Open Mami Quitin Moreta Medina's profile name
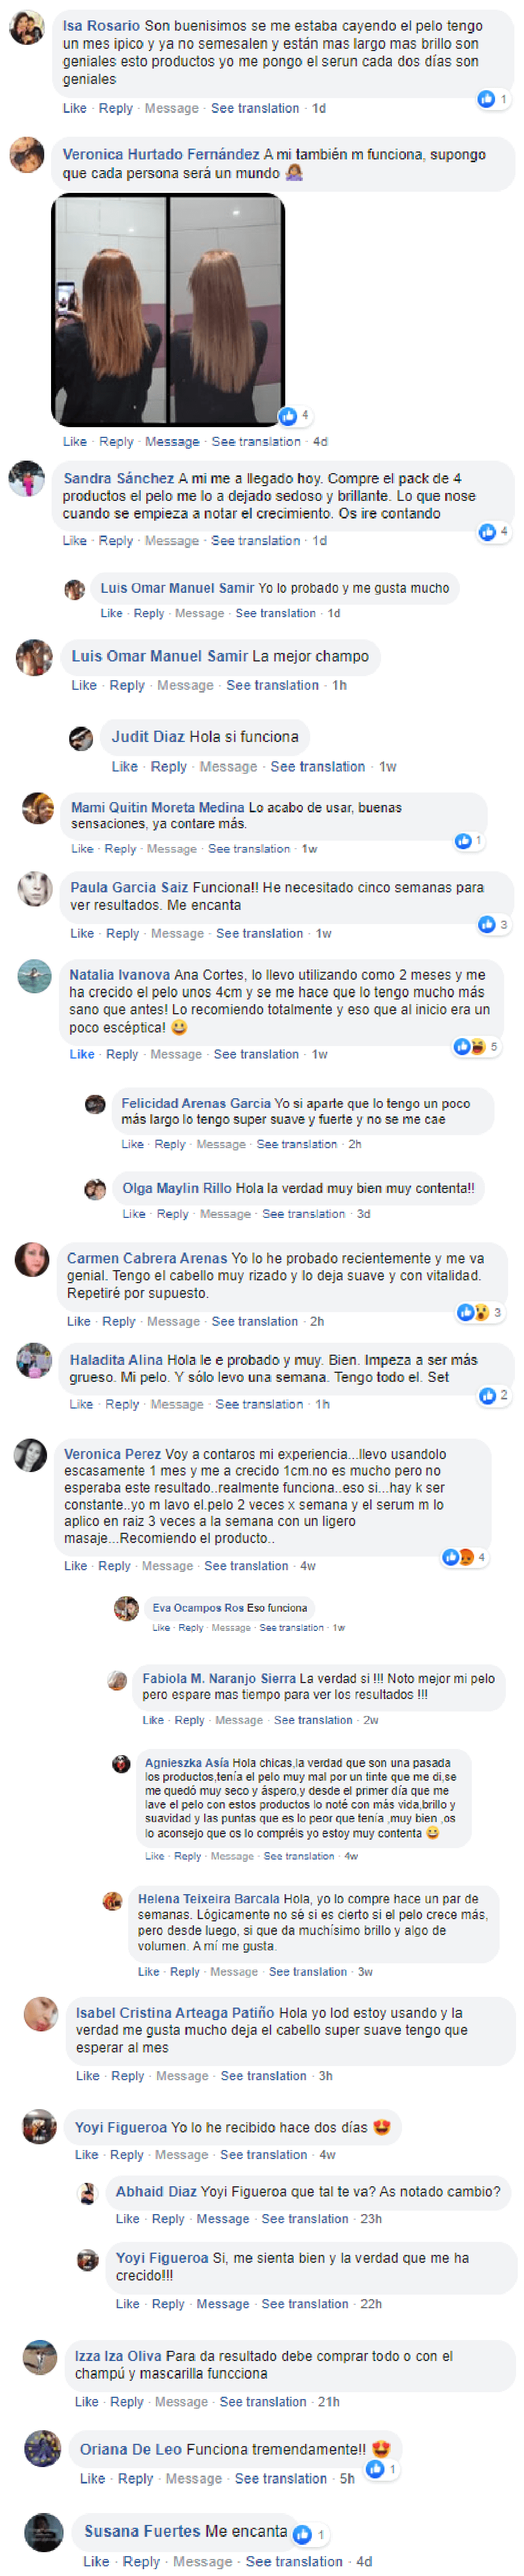The width and height of the screenshot is (524, 2576). [x=157, y=807]
